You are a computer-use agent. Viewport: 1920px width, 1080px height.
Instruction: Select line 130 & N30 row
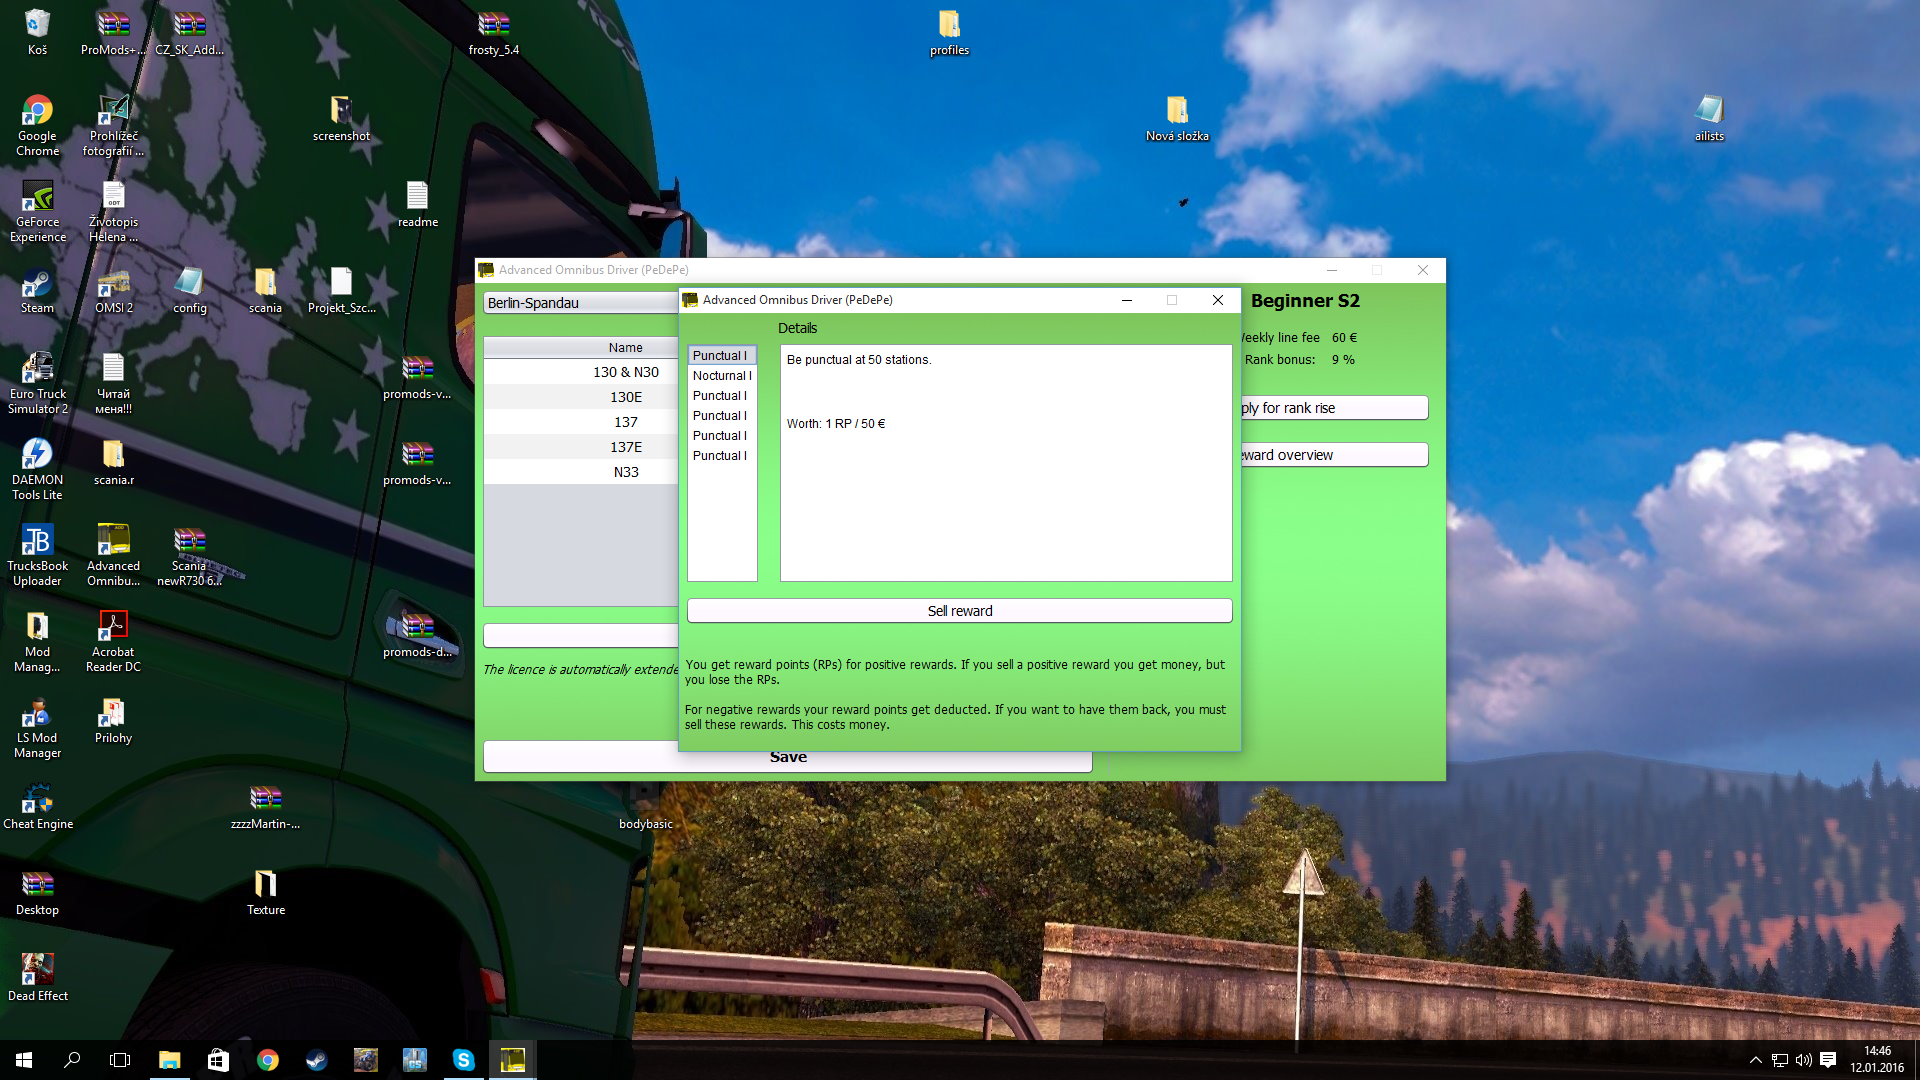(626, 372)
